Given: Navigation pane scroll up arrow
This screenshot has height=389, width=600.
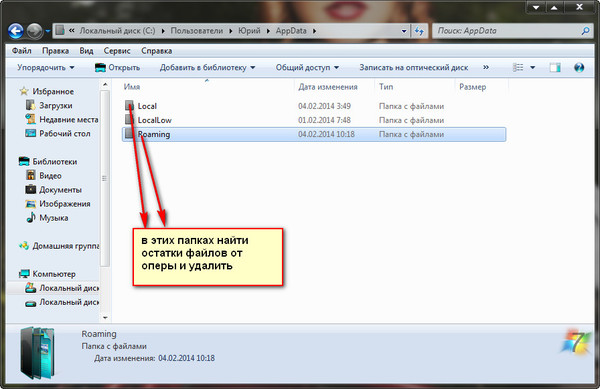Looking at the screenshot, I should tap(105, 84).
